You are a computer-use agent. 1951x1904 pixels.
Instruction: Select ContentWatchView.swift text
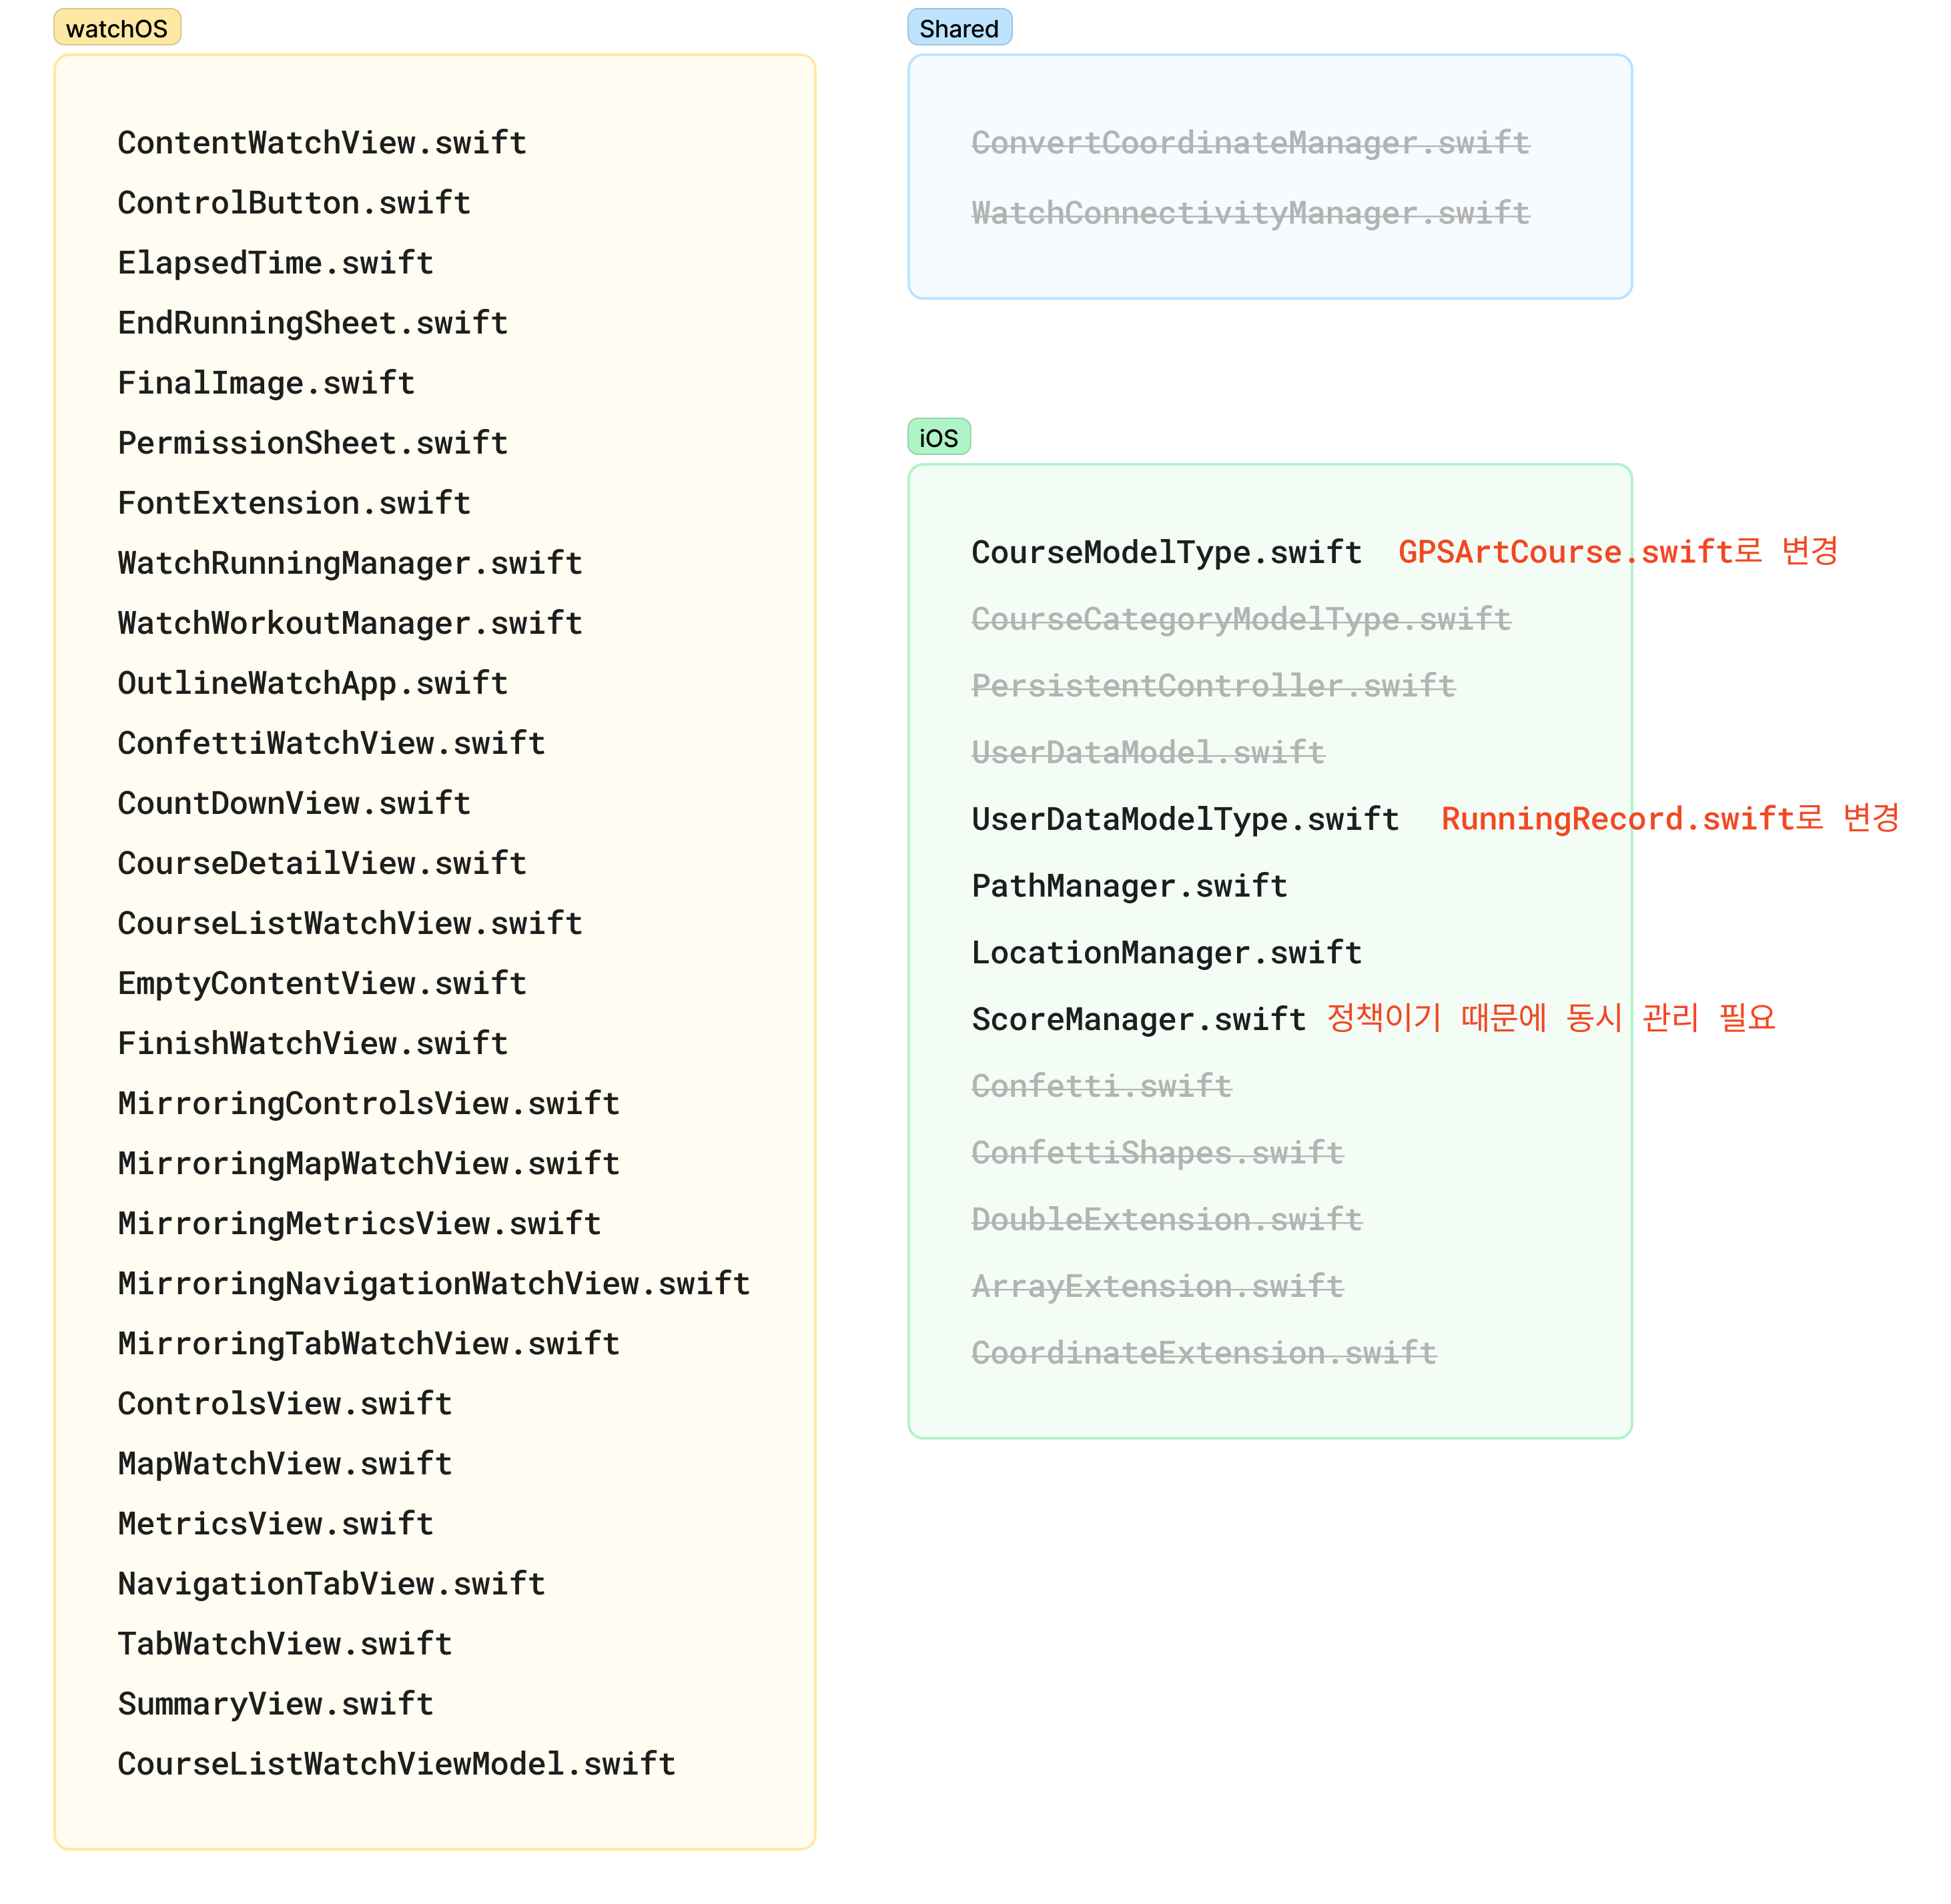click(x=321, y=142)
